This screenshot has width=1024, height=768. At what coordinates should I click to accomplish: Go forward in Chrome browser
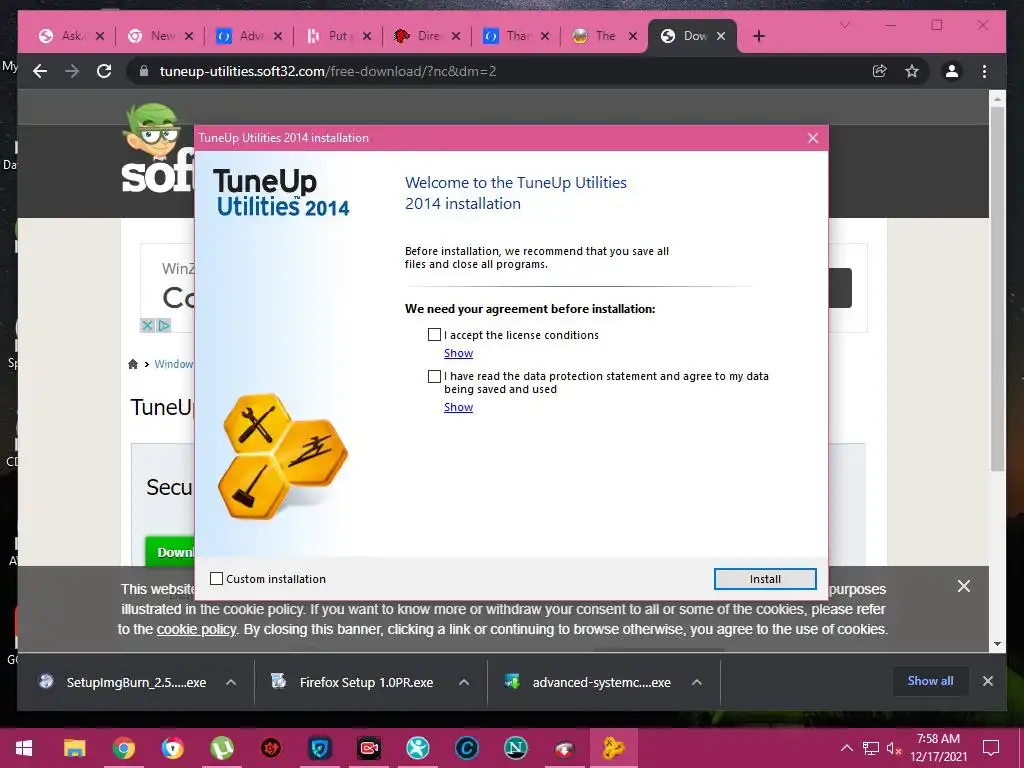(x=72, y=71)
